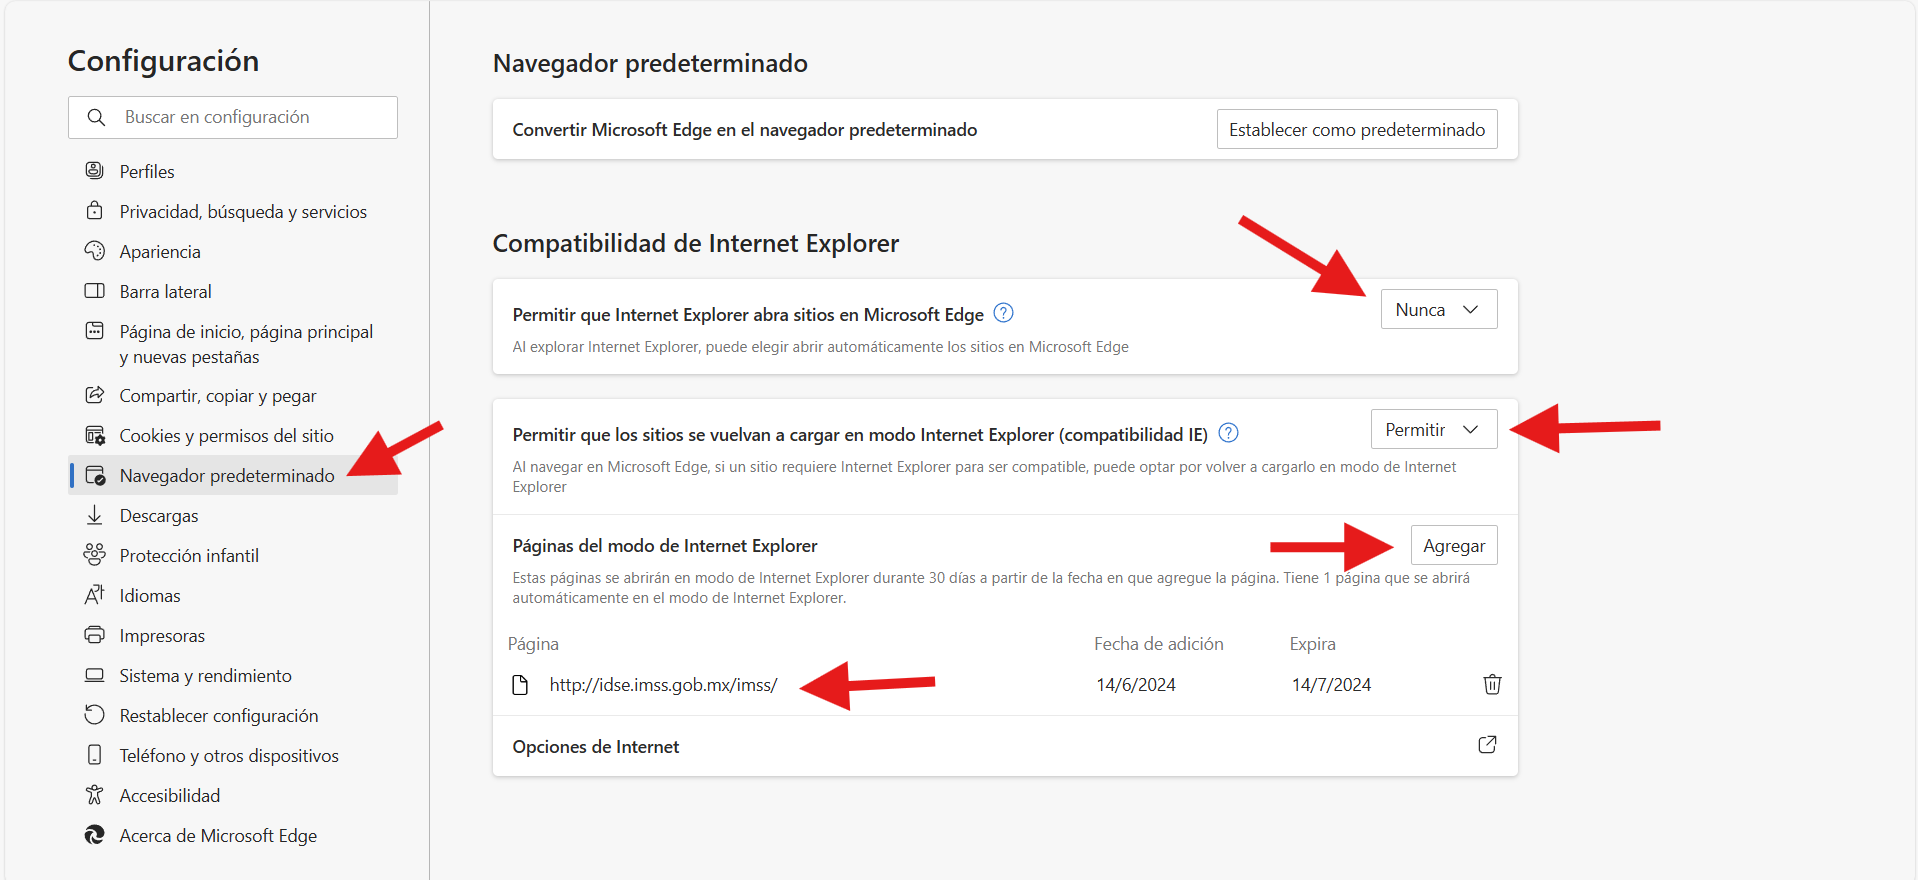
Task: Click the Compartir, copiar y pegar icon
Action: (x=95, y=395)
